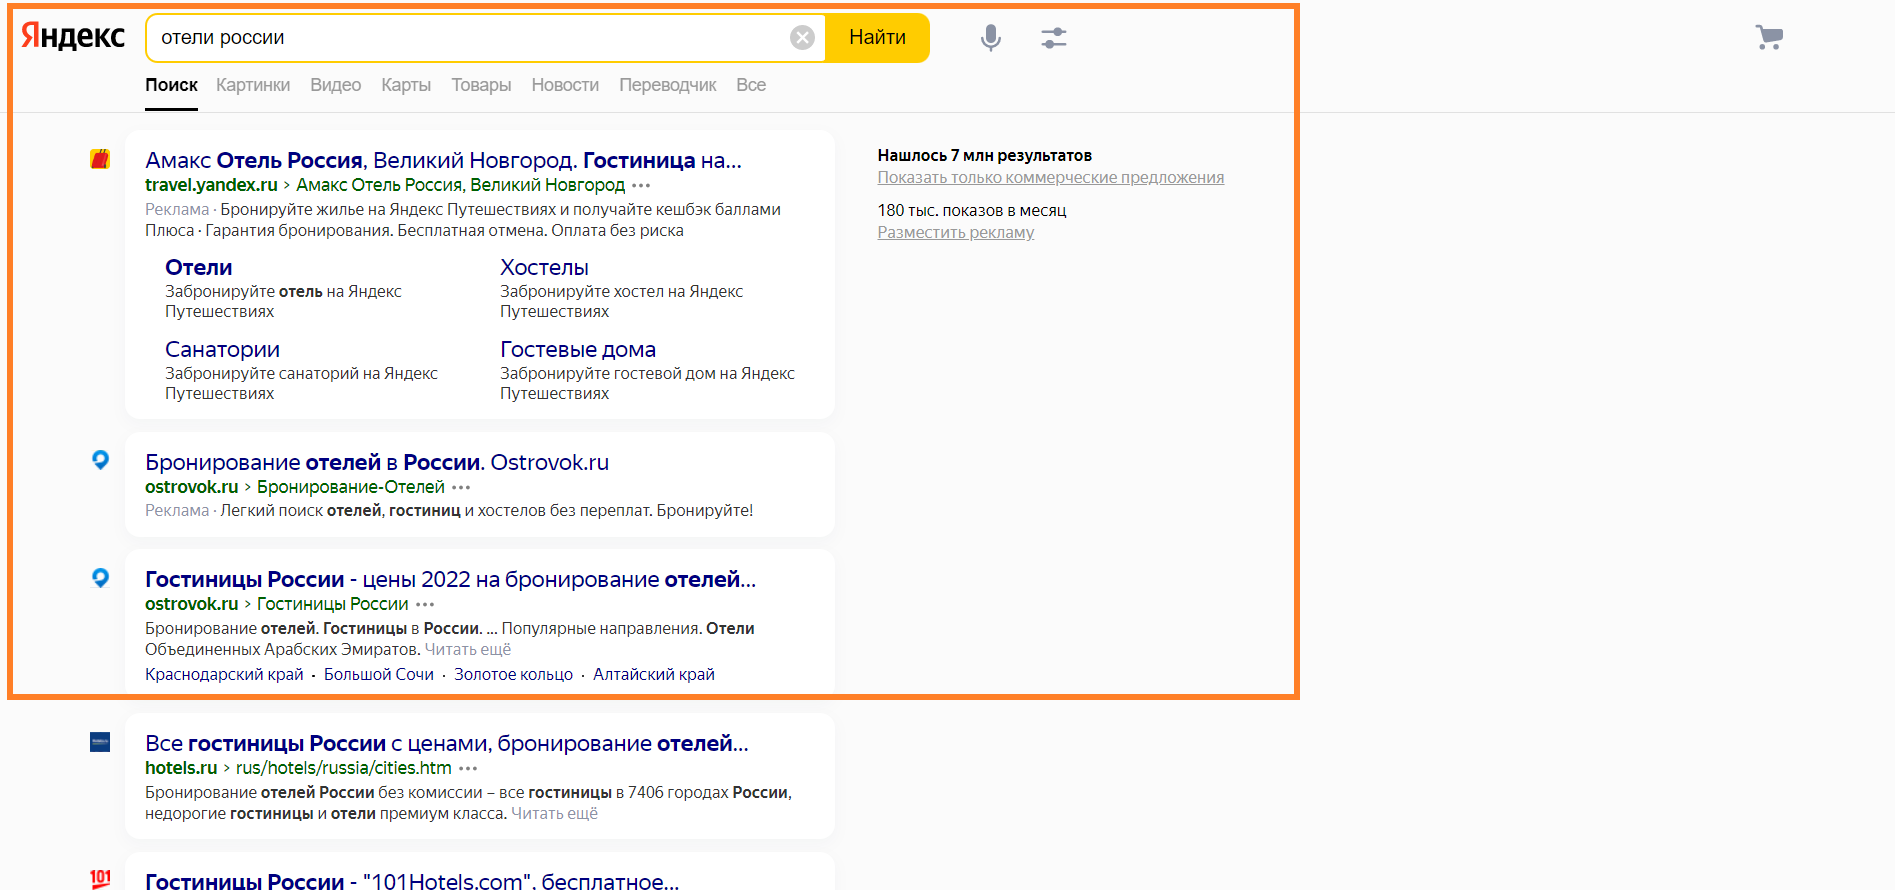Switch to the Видео tab
This screenshot has height=890, width=1895.
335,85
